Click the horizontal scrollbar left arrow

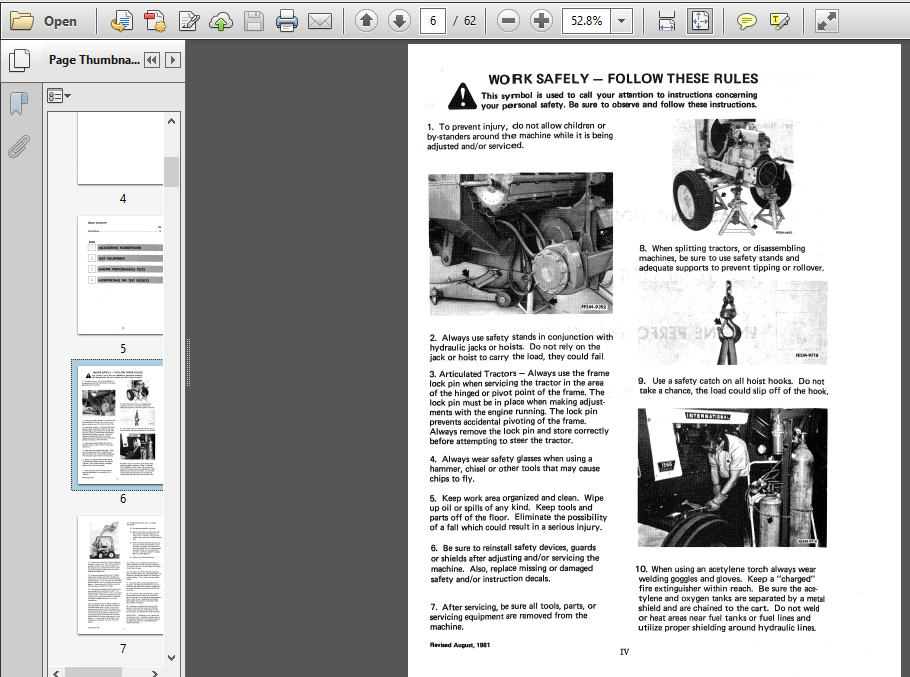[x=56, y=673]
